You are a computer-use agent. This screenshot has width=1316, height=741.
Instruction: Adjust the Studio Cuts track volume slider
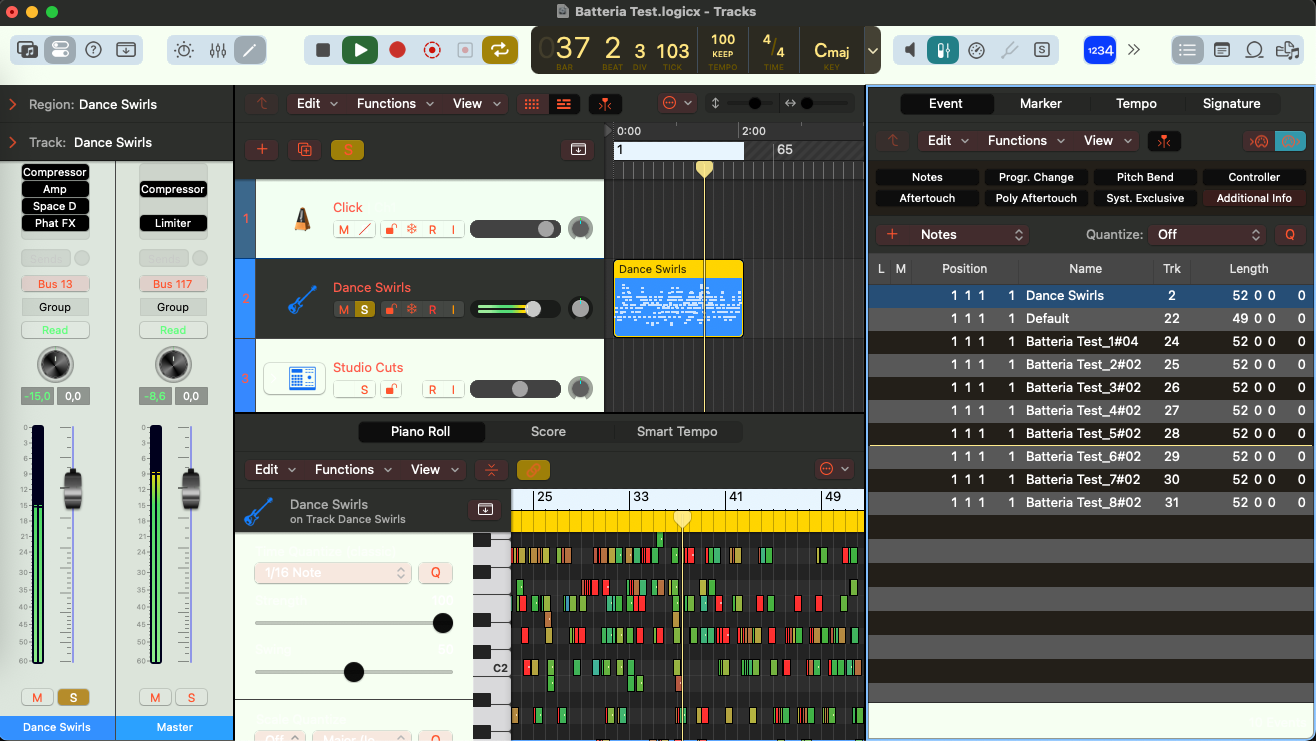tap(519, 389)
